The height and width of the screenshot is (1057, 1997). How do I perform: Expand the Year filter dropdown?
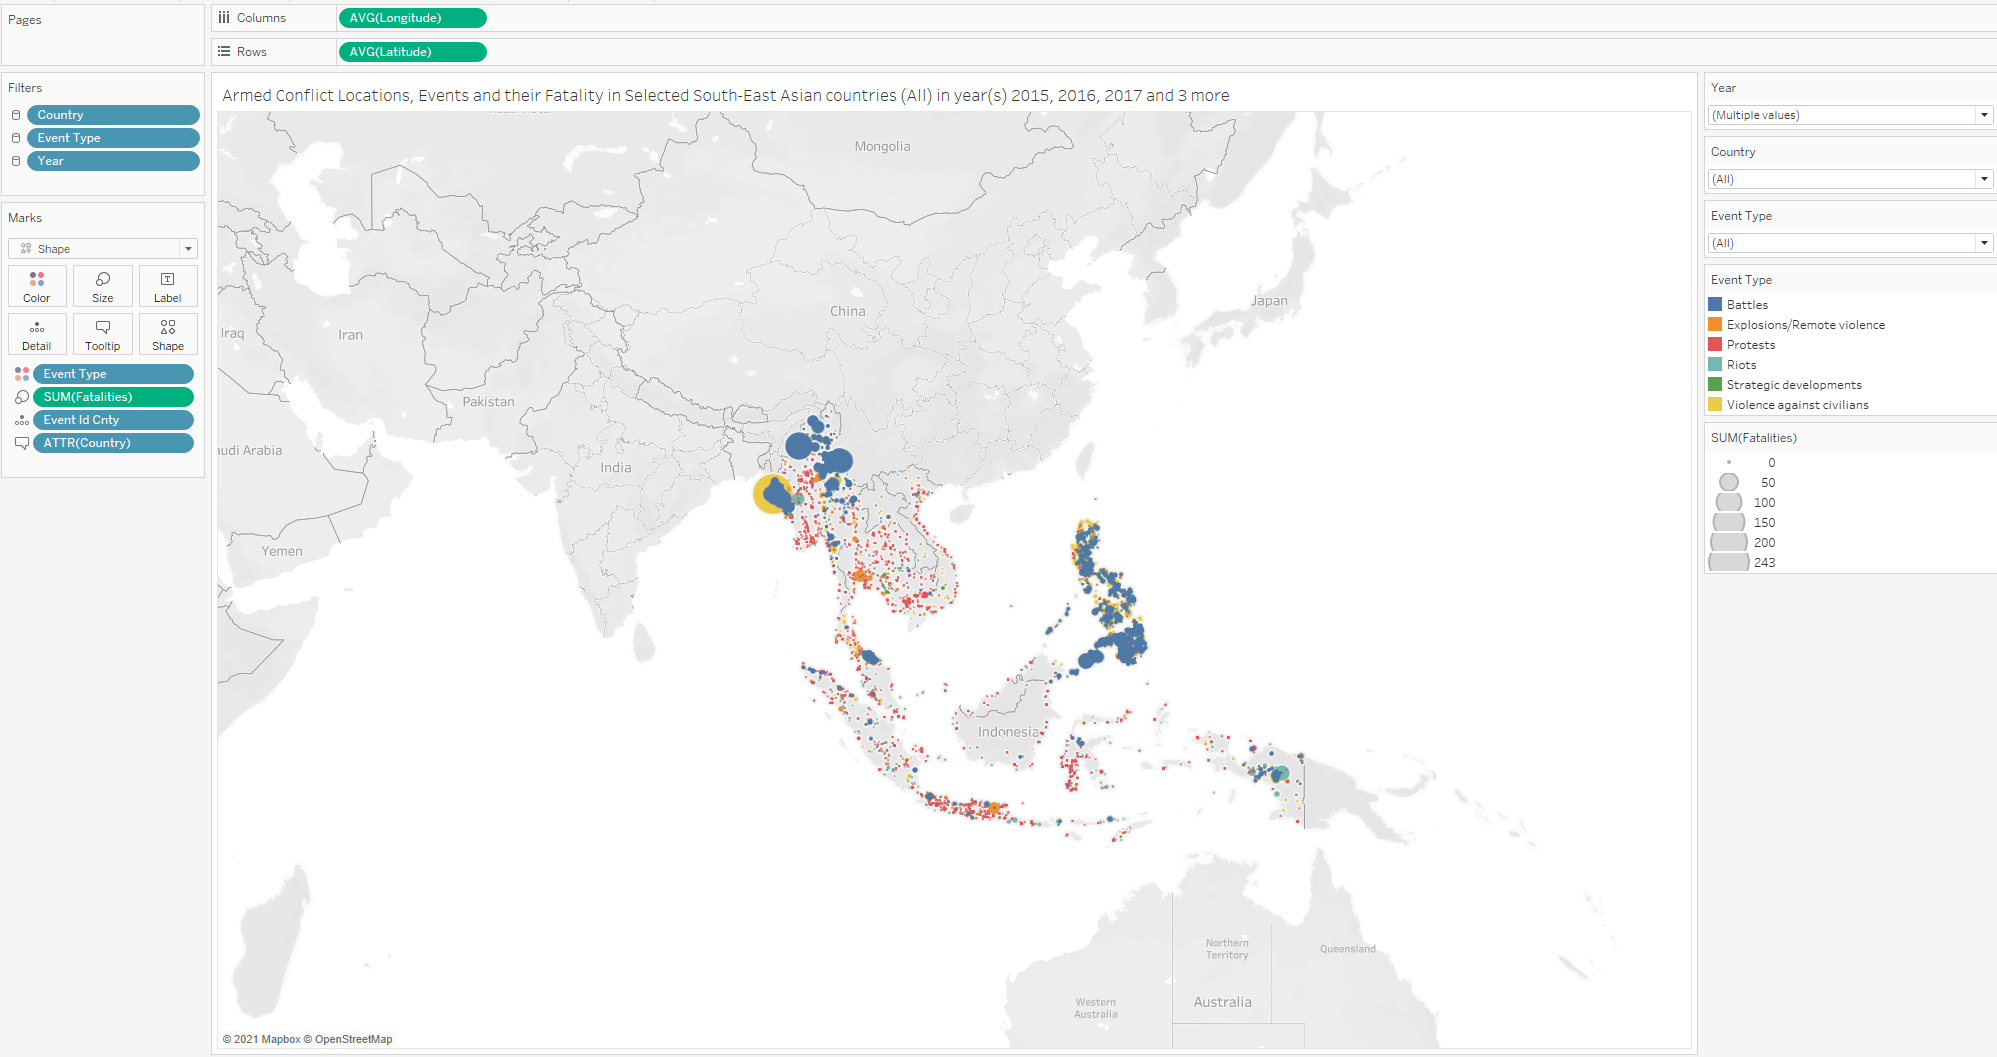click(x=1983, y=115)
